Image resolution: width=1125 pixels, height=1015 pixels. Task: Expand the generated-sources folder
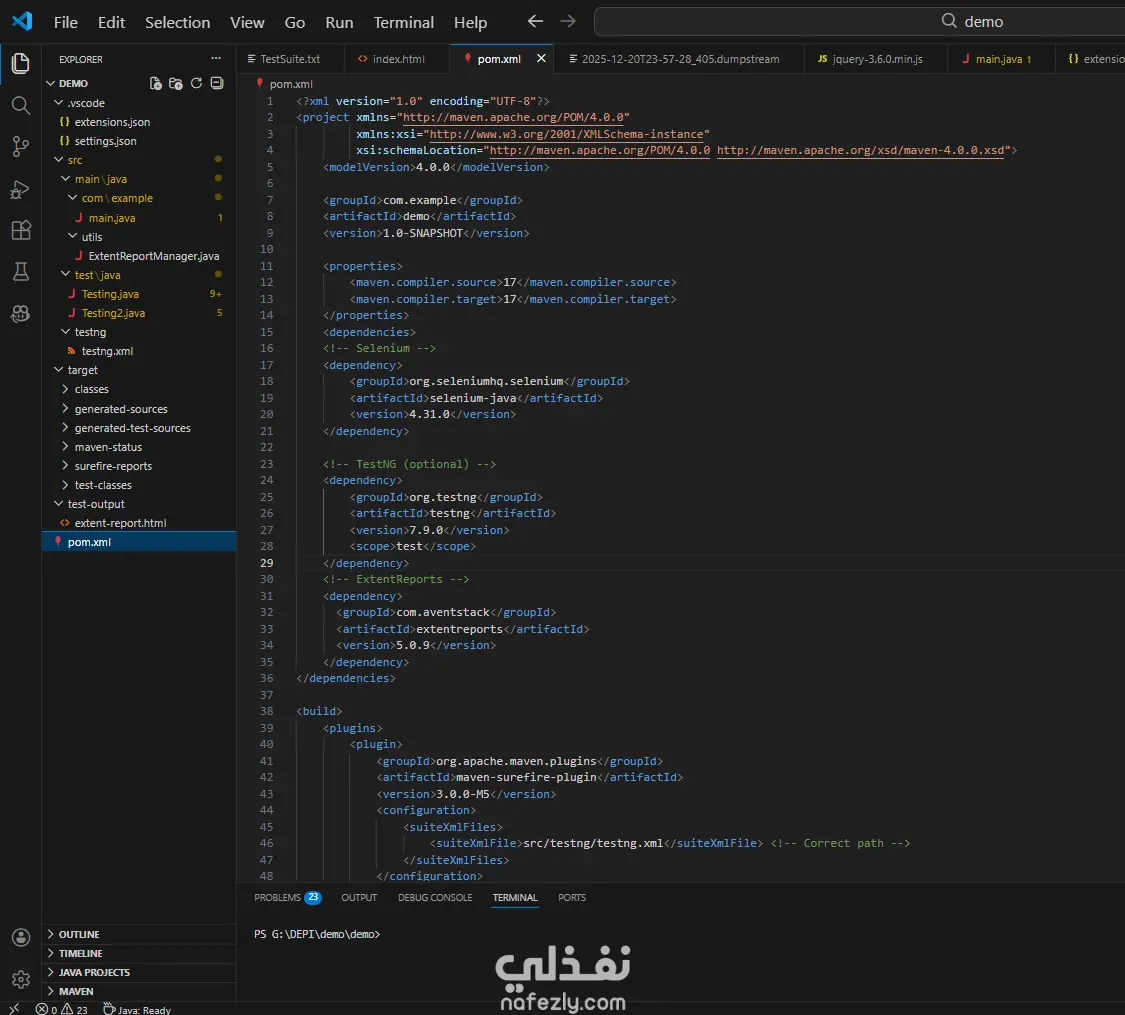65,408
